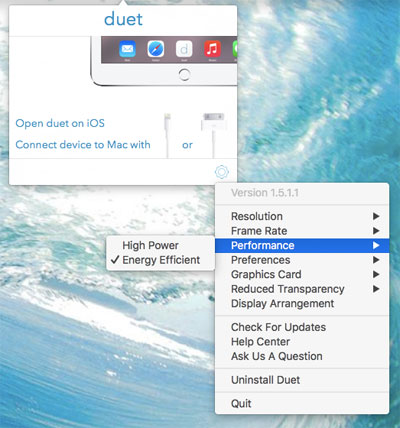The width and height of the screenshot is (400, 428).
Task: Open the gear settings icon in duet panel
Action: [222, 172]
